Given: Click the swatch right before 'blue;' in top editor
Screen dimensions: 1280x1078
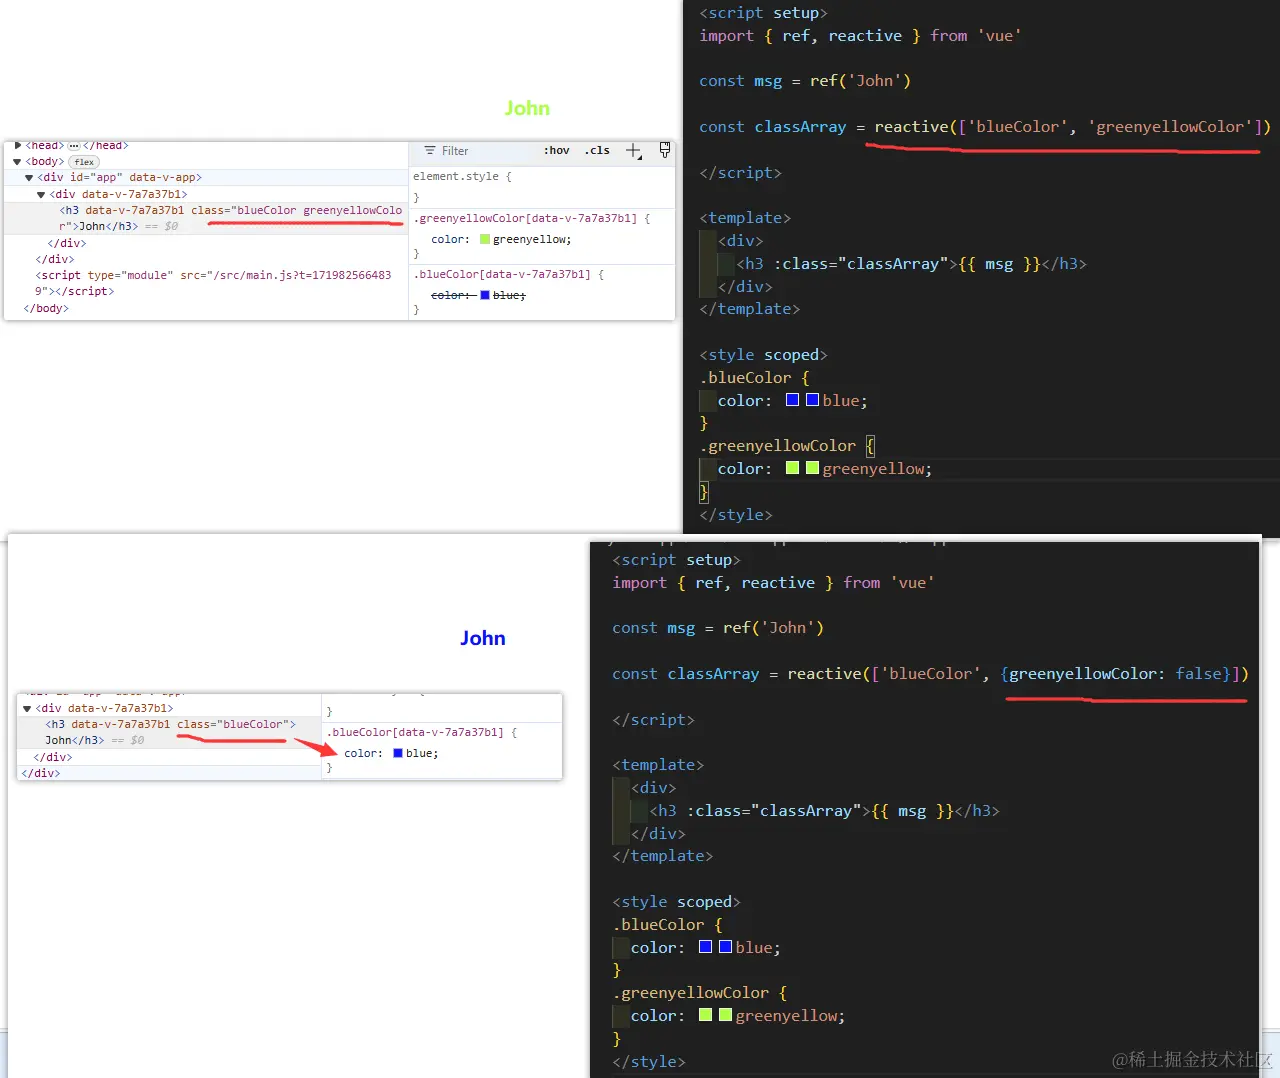Looking at the screenshot, I should pyautogui.click(x=812, y=400).
